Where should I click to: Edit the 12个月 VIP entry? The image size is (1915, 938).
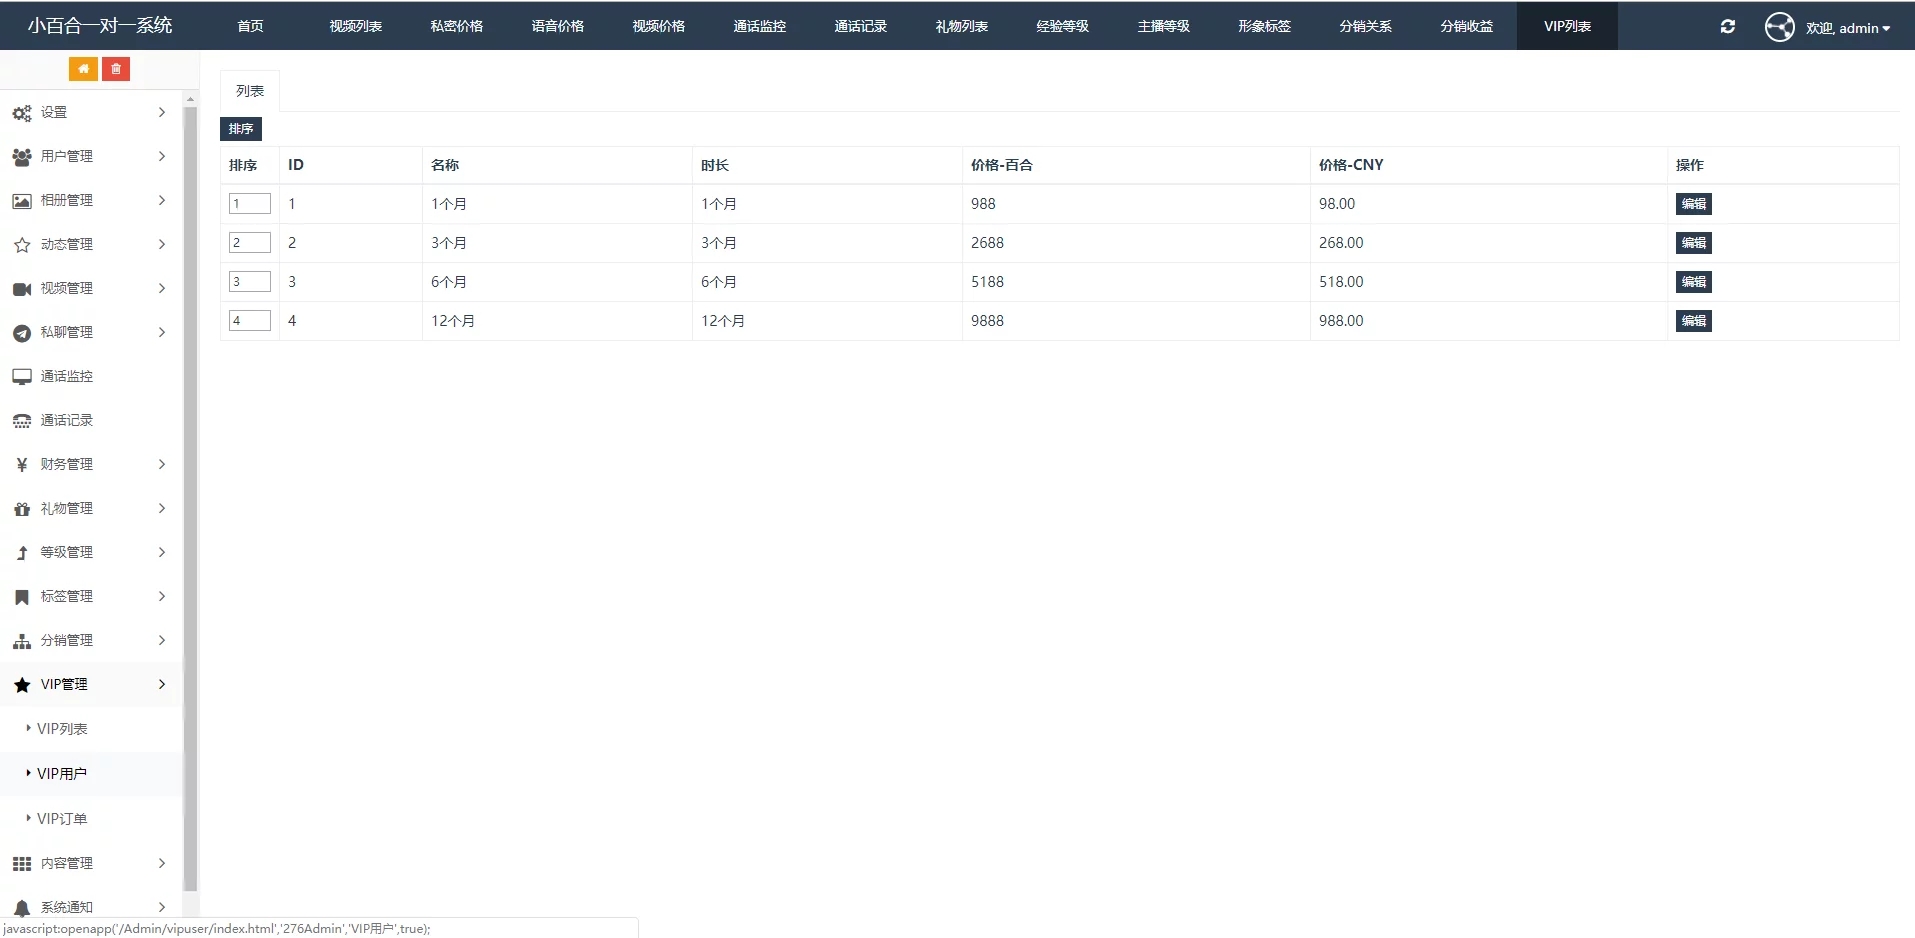1693,320
